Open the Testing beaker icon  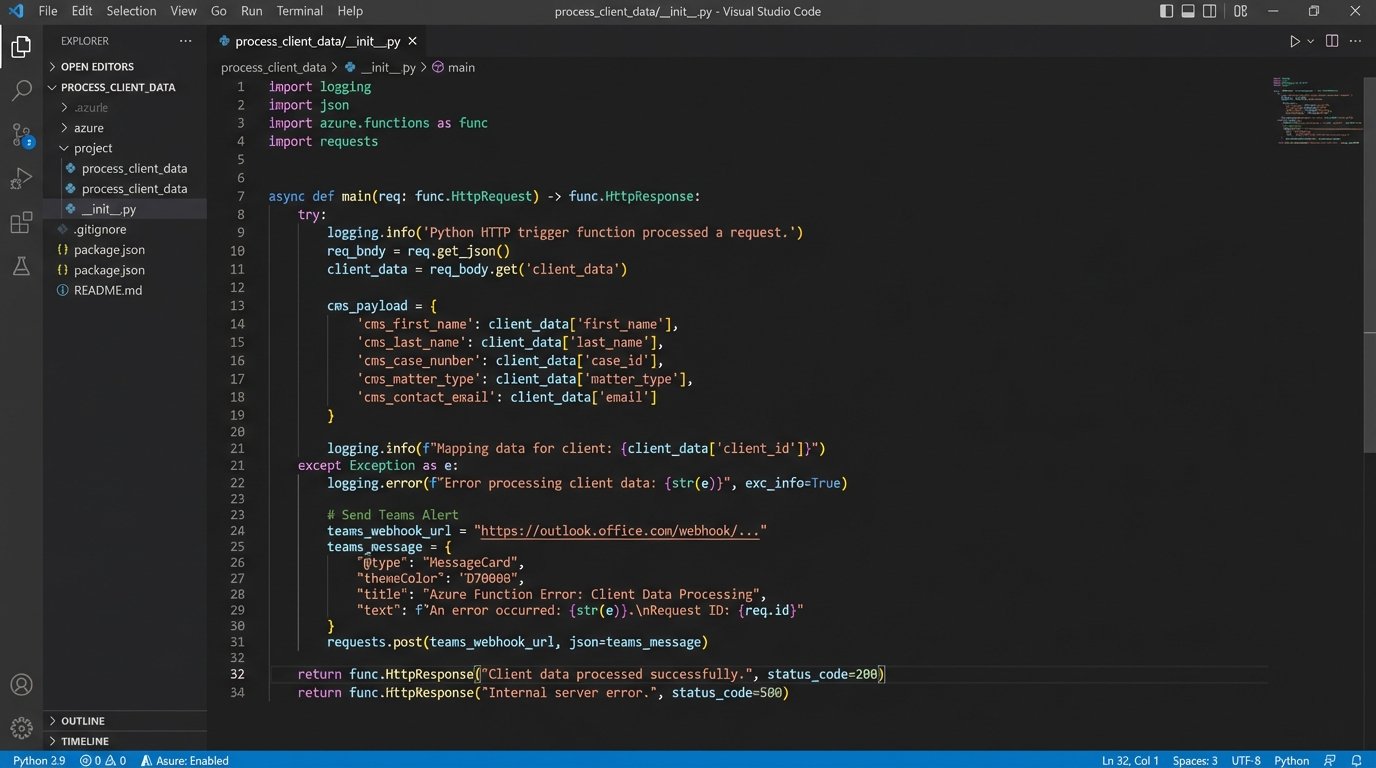click(x=21, y=266)
